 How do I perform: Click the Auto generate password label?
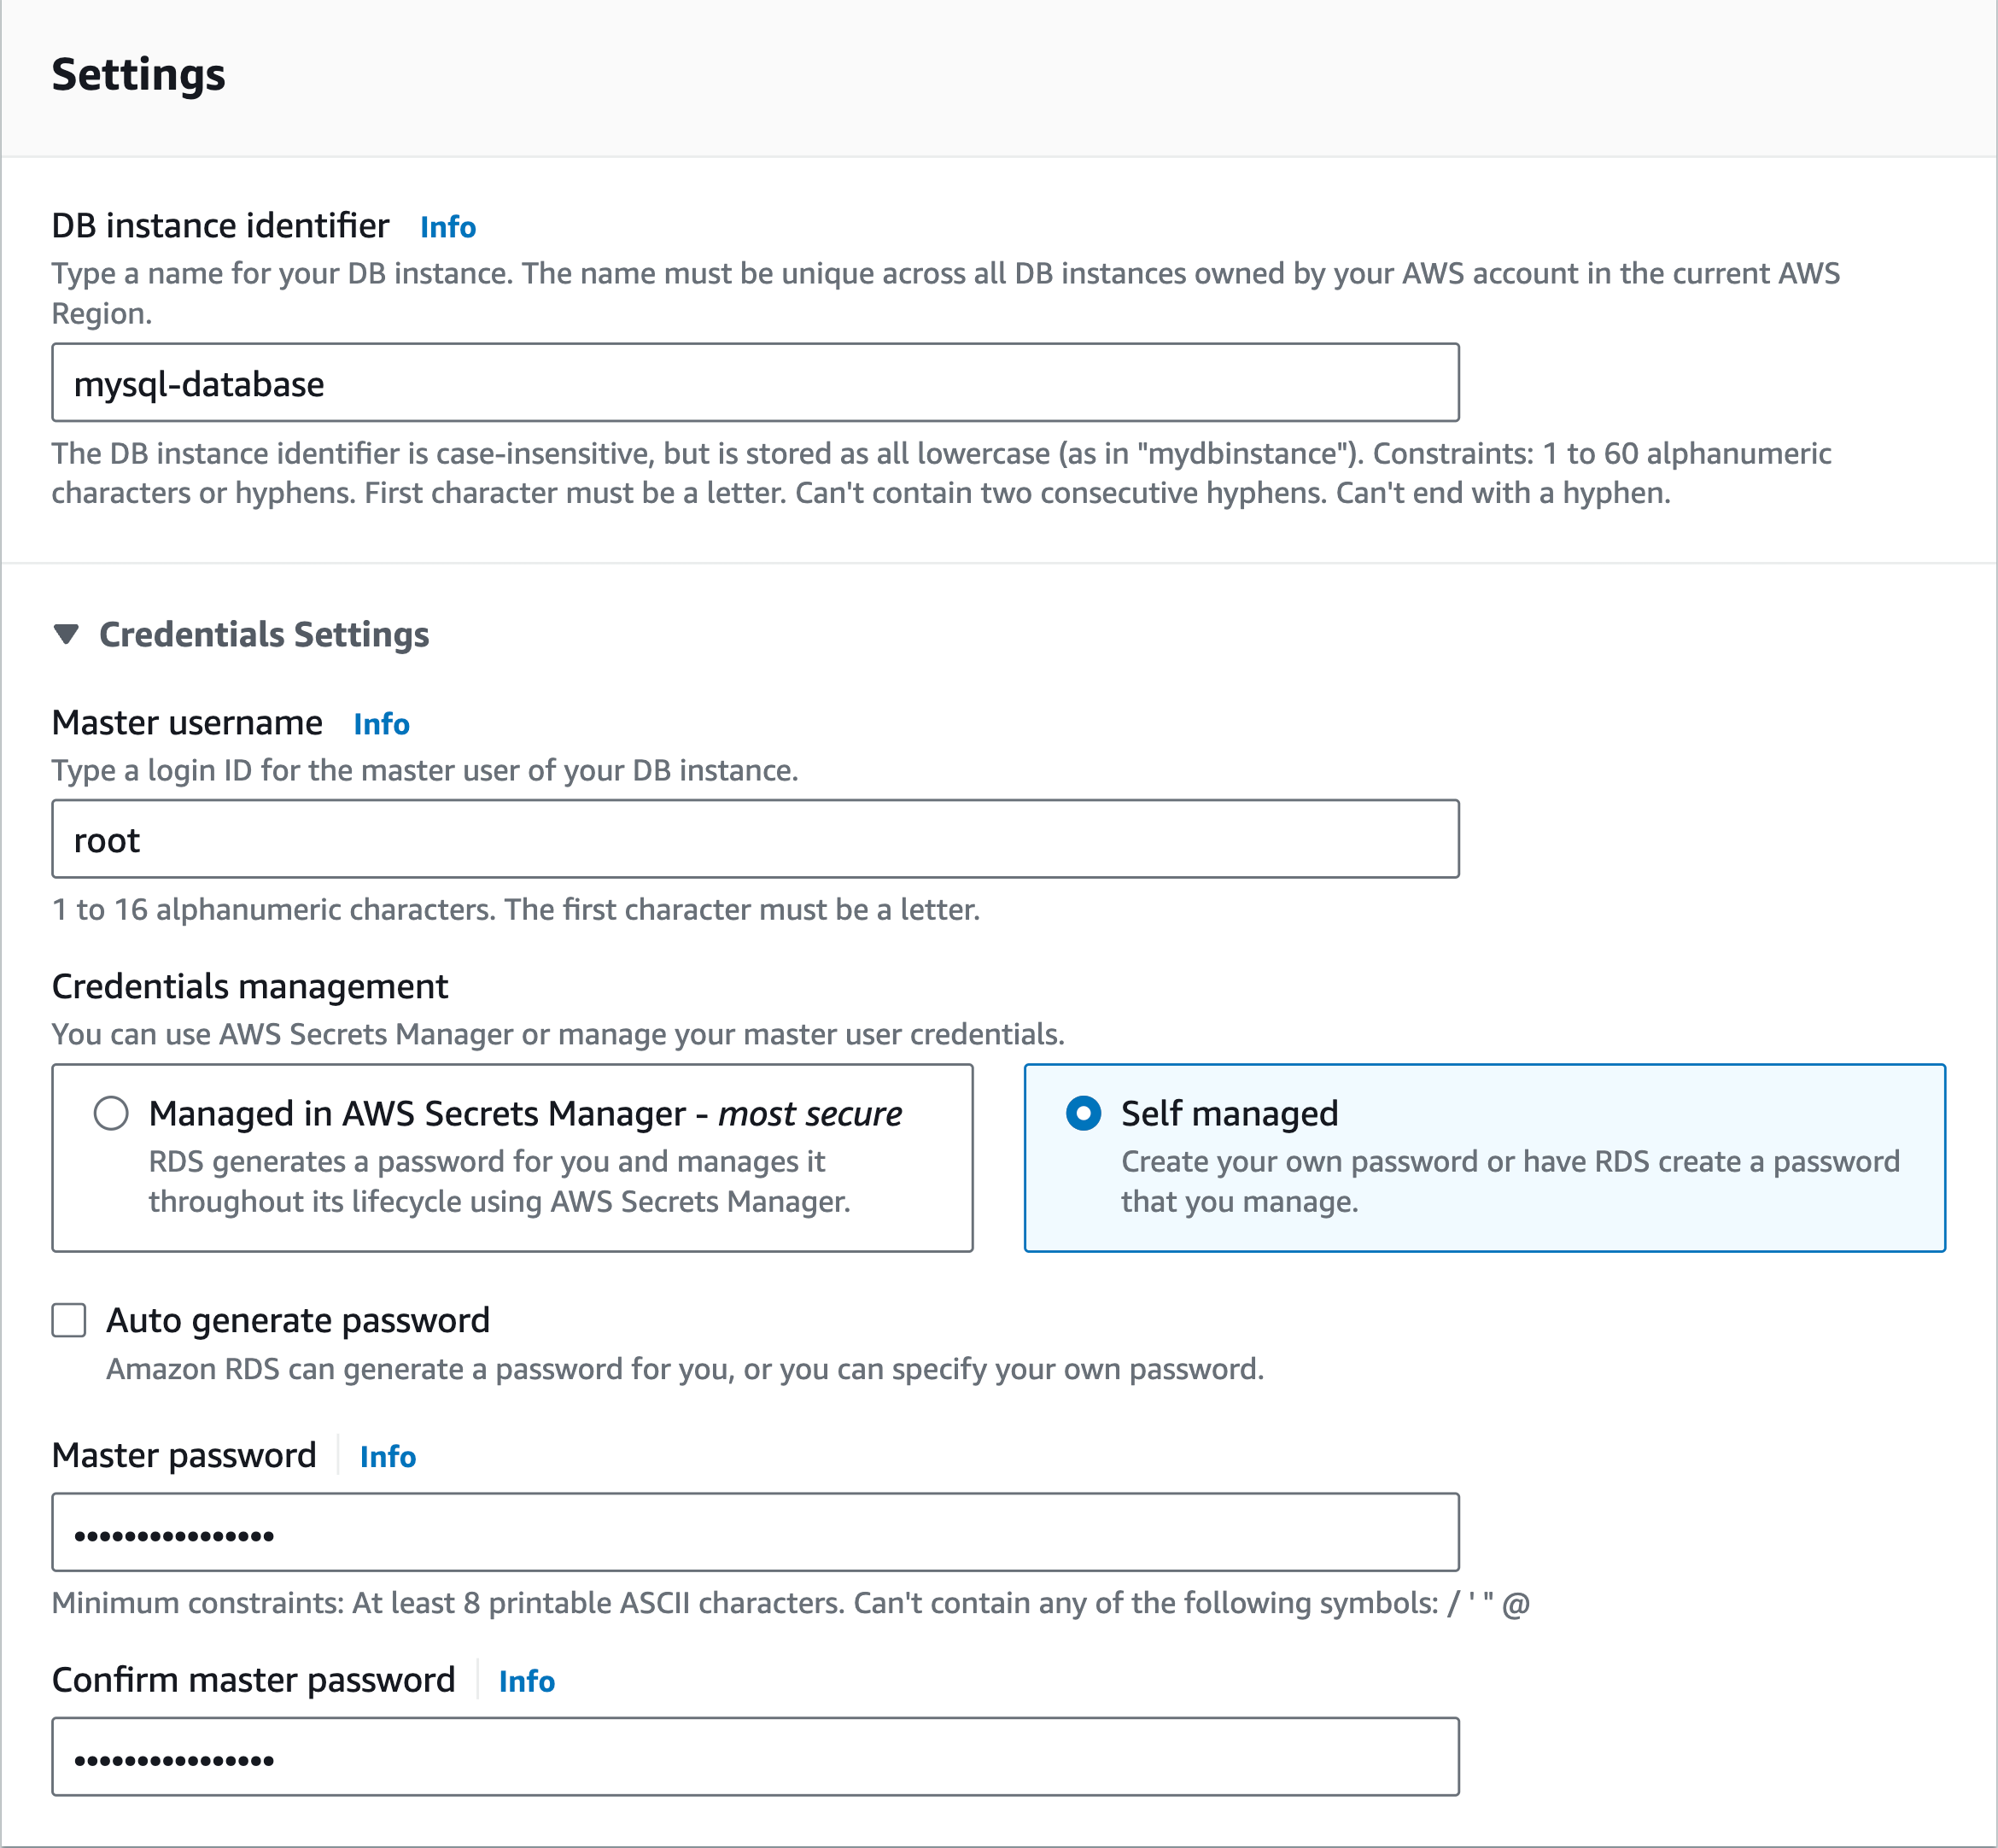[x=298, y=1320]
